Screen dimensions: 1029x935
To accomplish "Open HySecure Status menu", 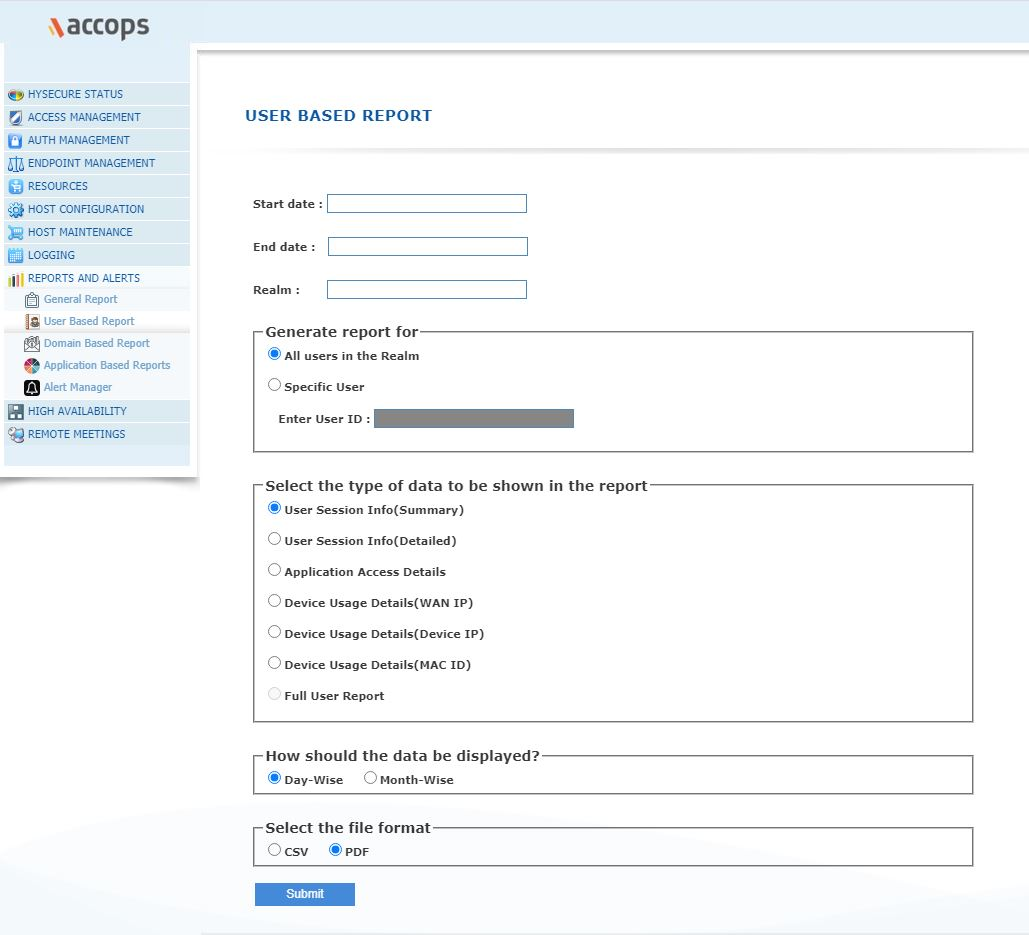I will (x=97, y=94).
